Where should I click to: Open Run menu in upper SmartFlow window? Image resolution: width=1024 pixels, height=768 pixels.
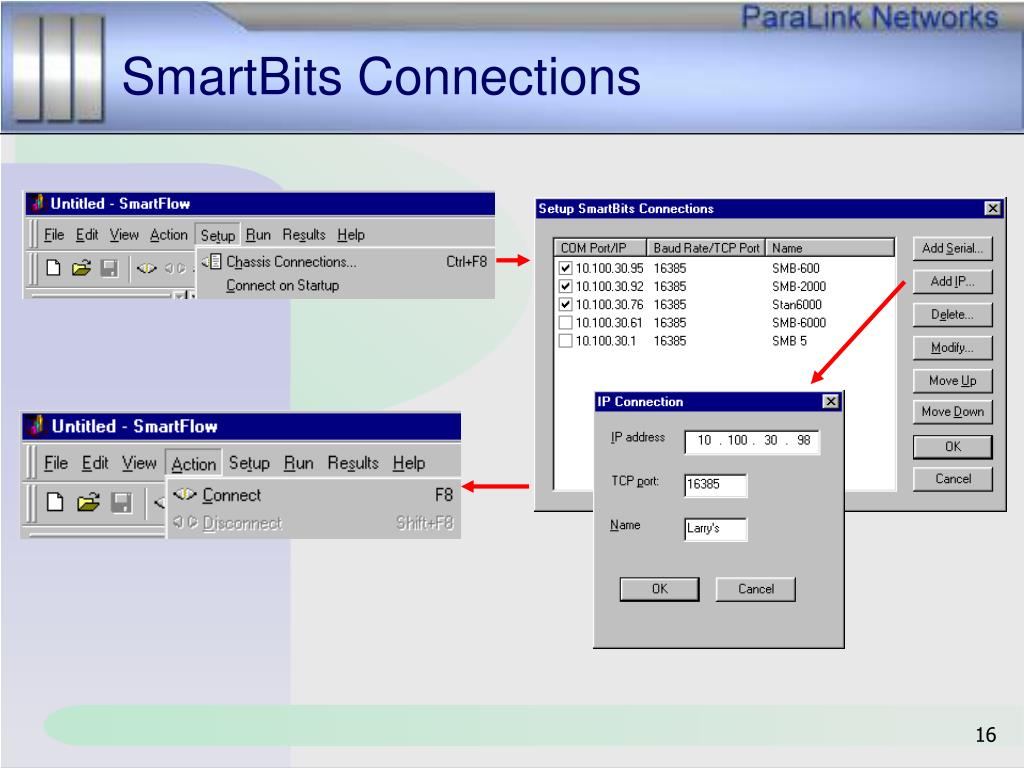[258, 234]
